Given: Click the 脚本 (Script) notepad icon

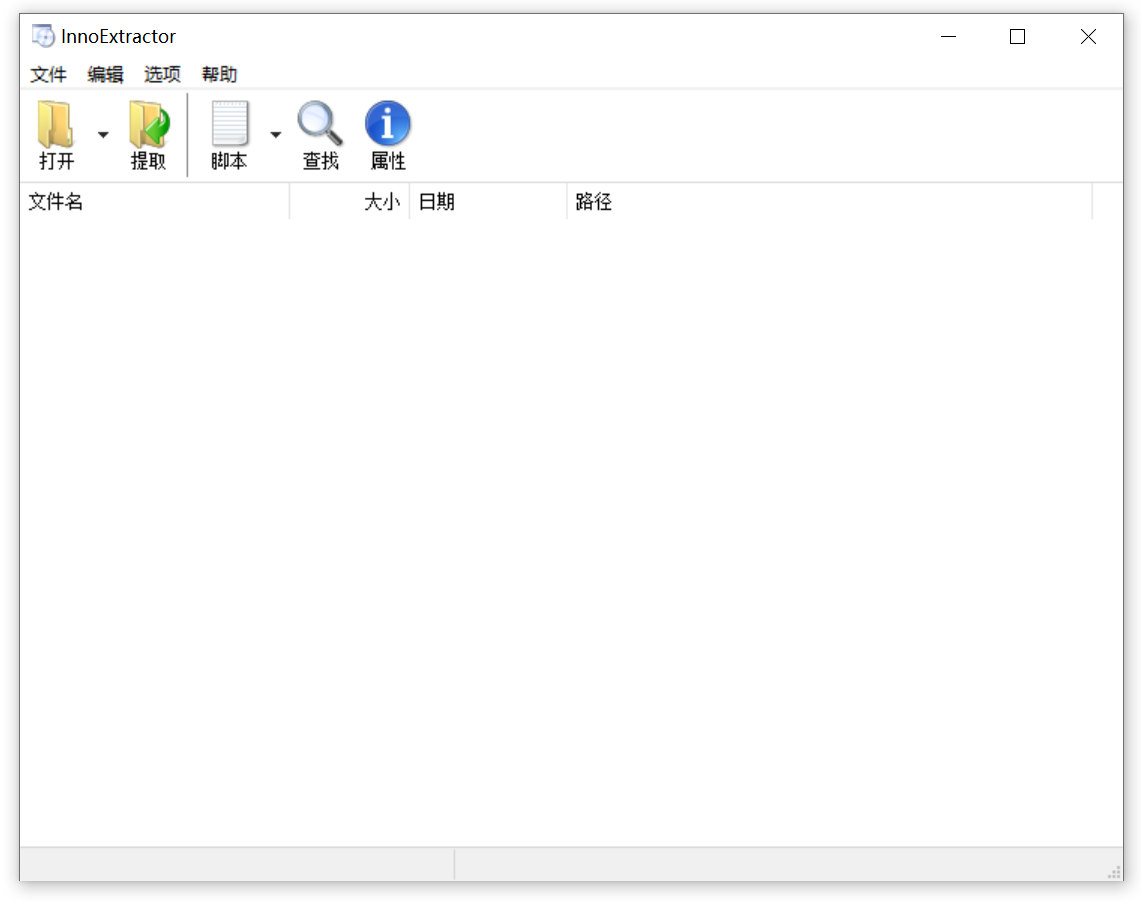Looking at the screenshot, I should coord(229,125).
